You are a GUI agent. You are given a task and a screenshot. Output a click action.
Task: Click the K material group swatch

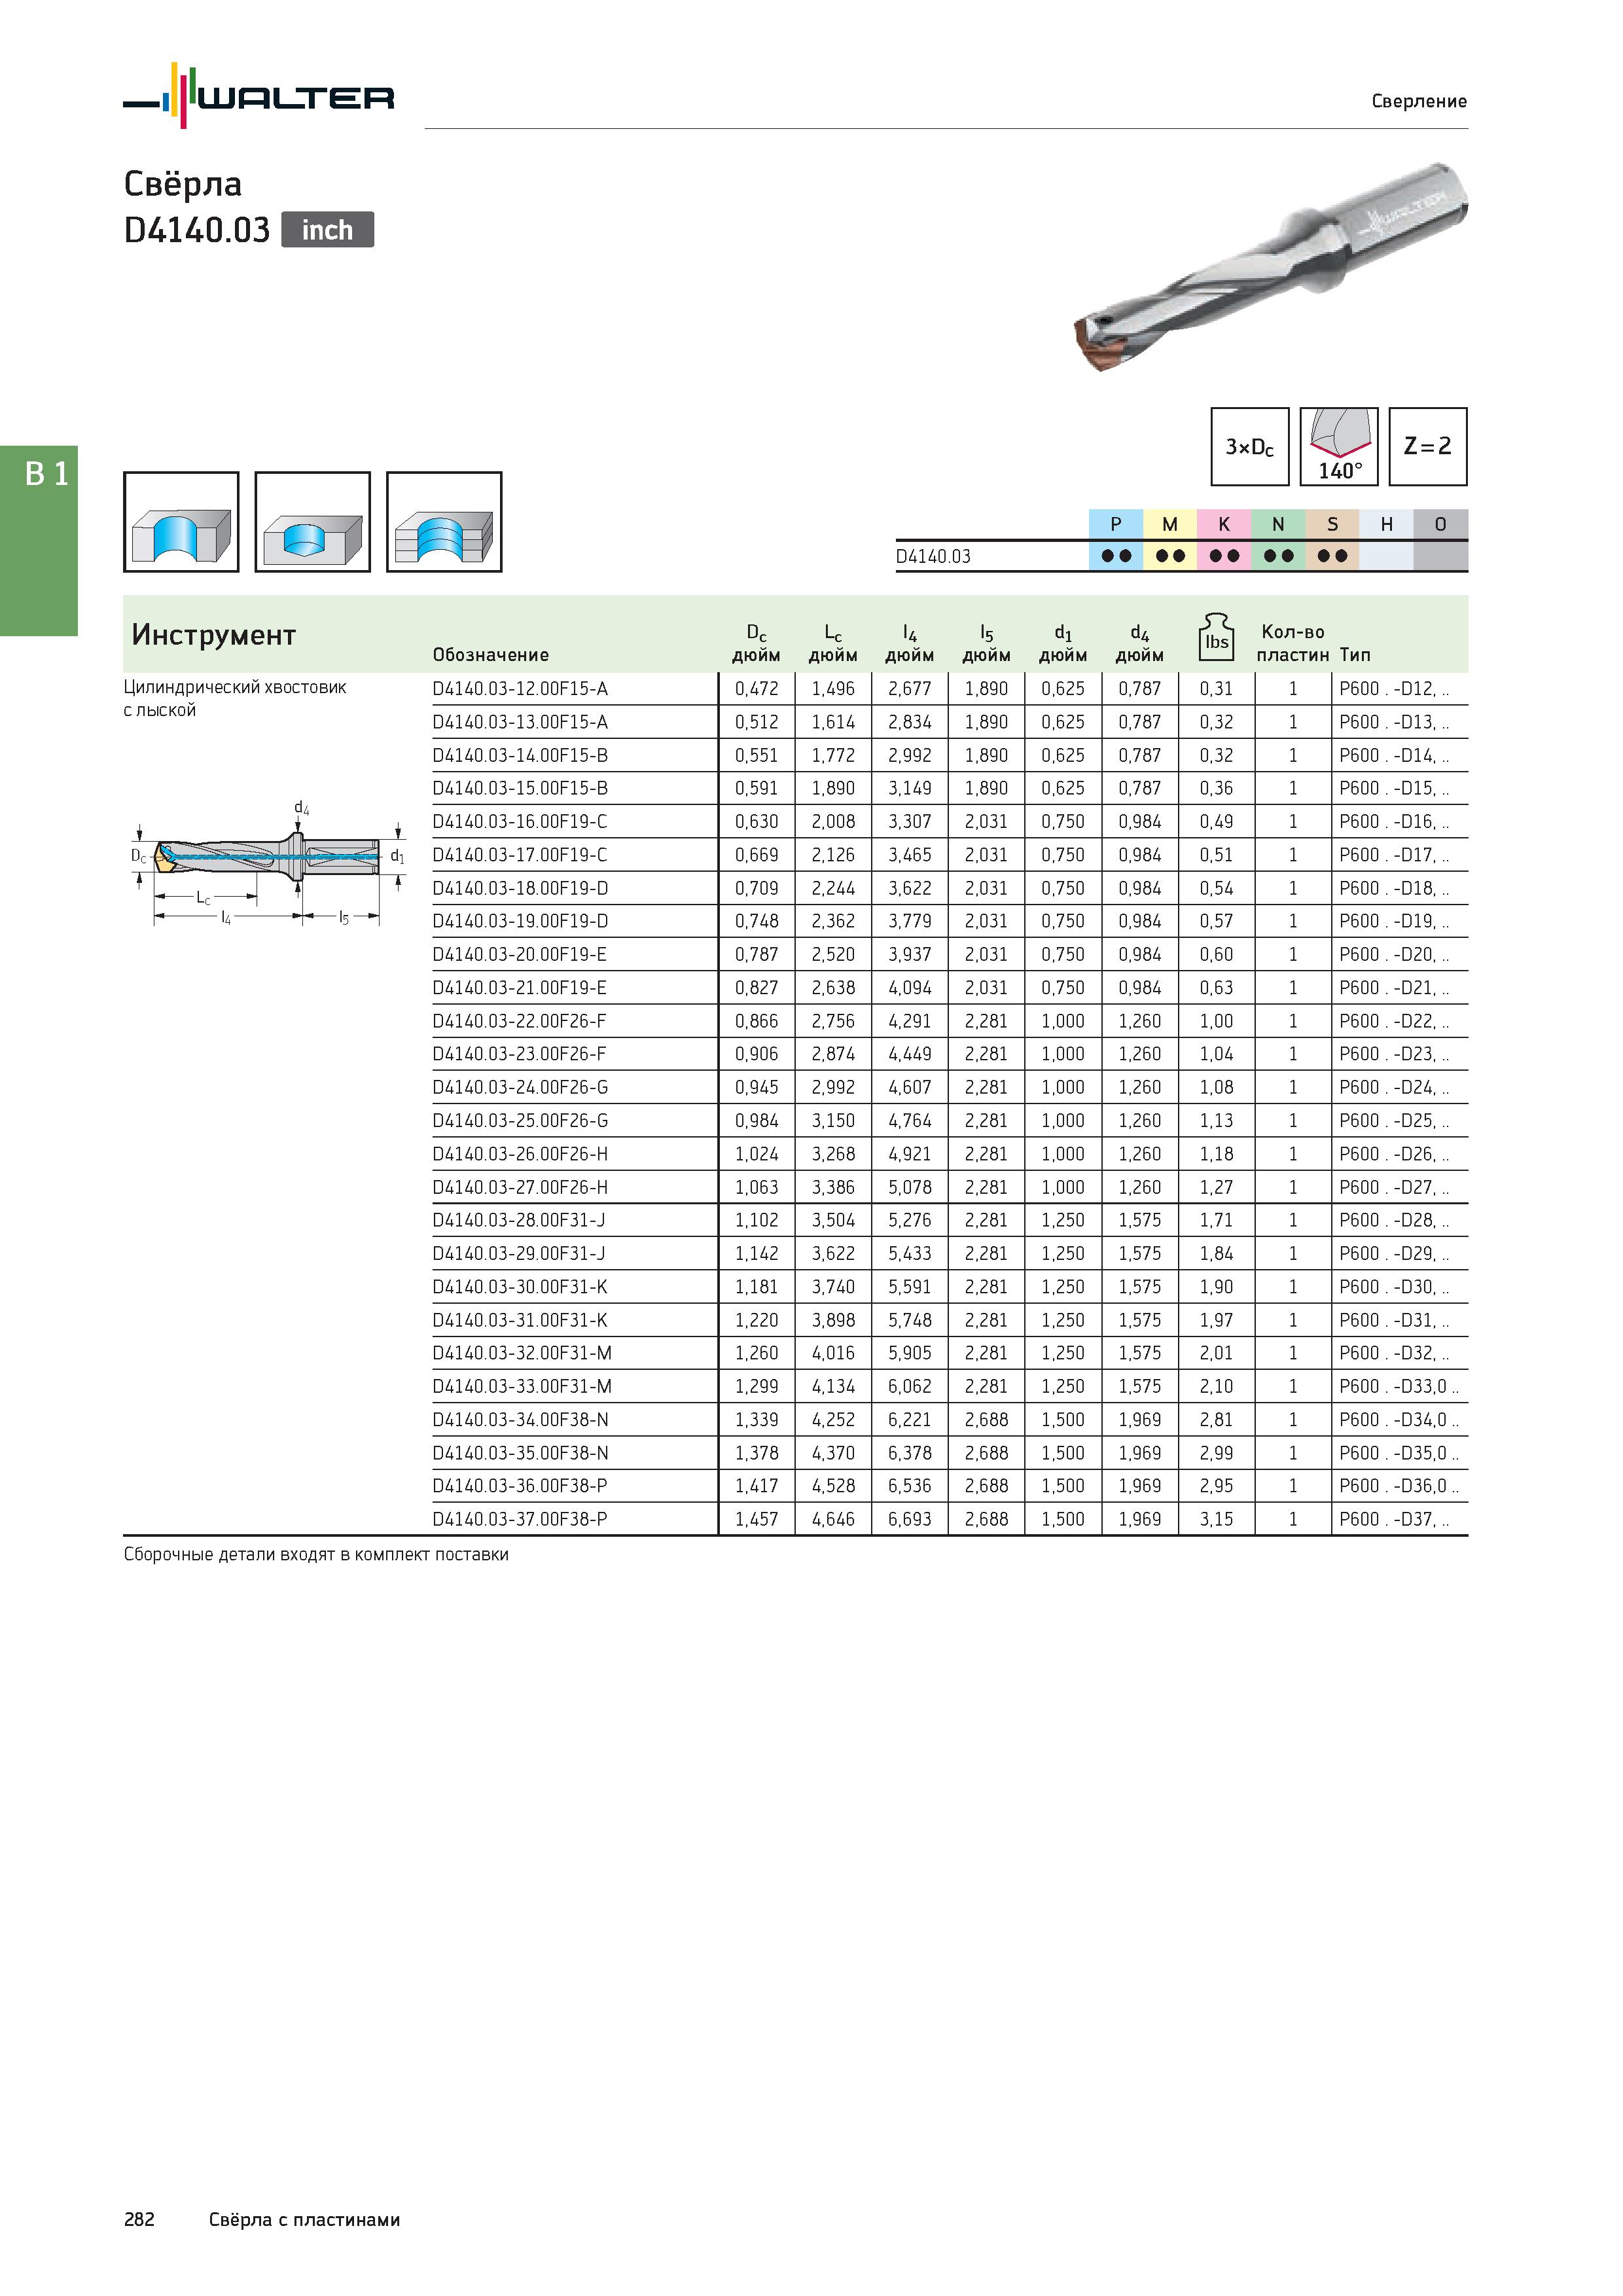point(1224,524)
